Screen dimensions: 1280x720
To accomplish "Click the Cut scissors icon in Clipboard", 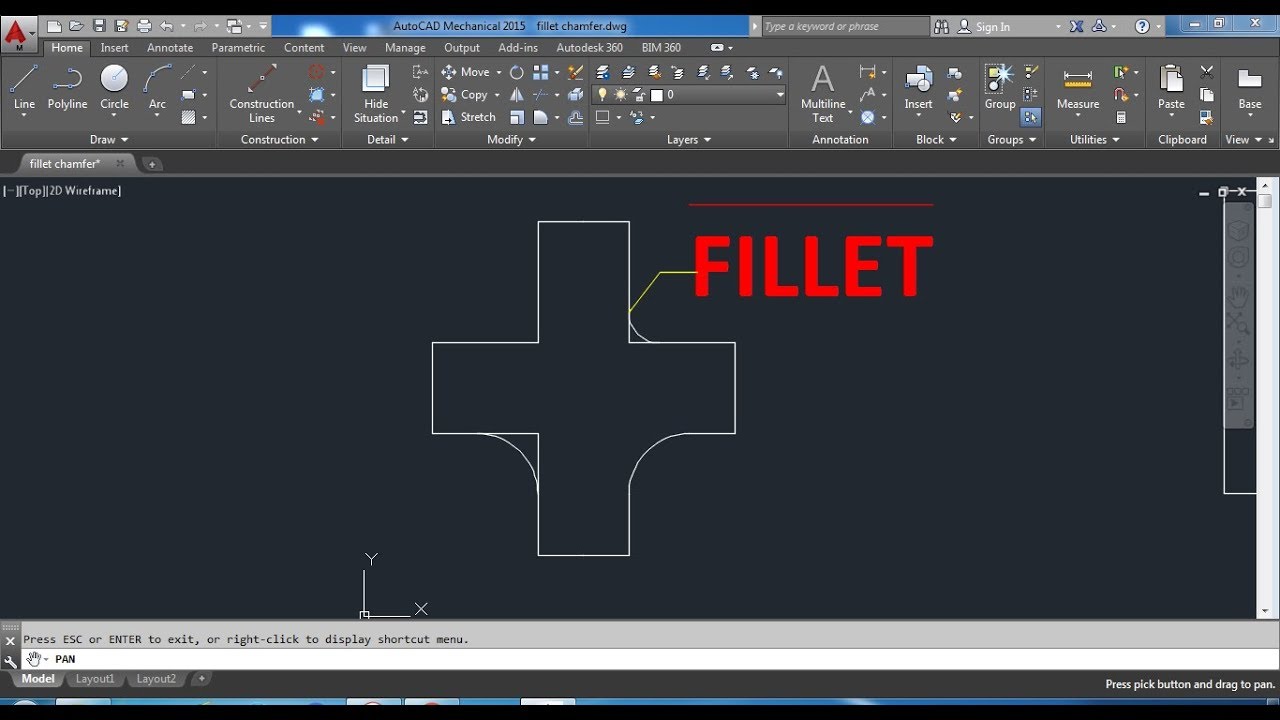I will tap(1207, 72).
